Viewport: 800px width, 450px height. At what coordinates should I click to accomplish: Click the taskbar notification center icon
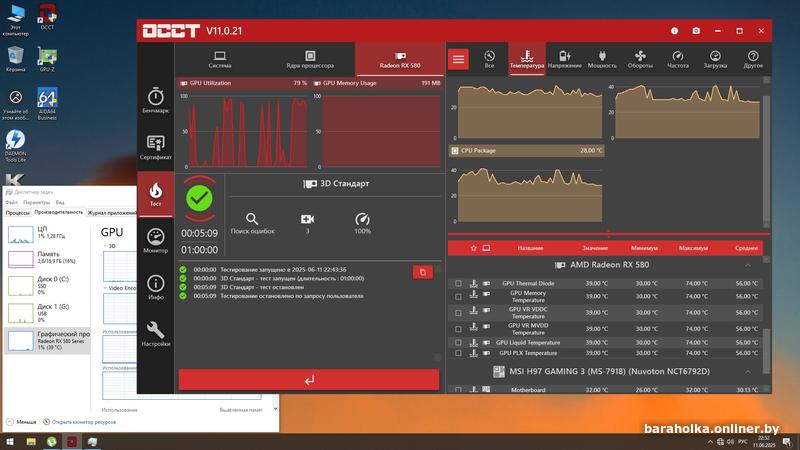tap(788, 442)
